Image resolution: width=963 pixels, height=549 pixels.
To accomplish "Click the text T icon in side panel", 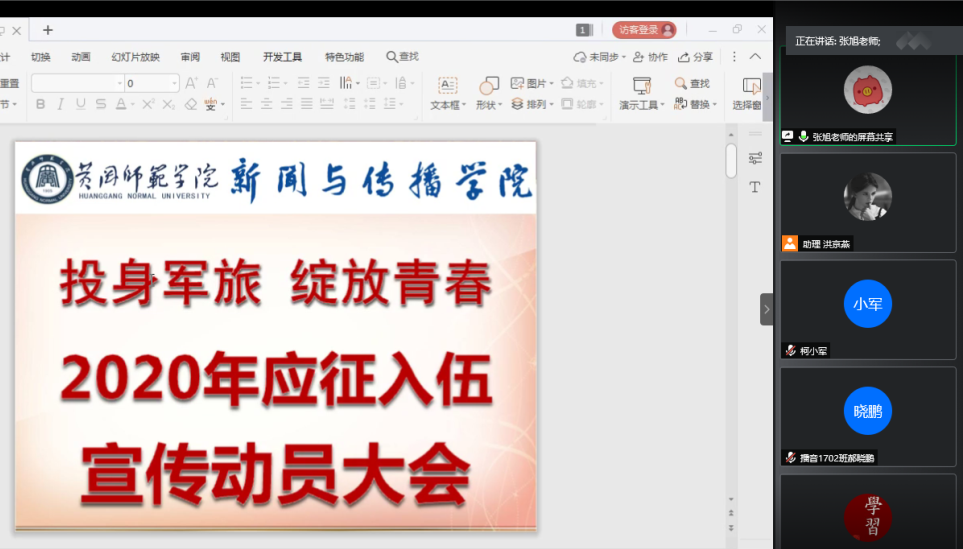I will point(755,187).
